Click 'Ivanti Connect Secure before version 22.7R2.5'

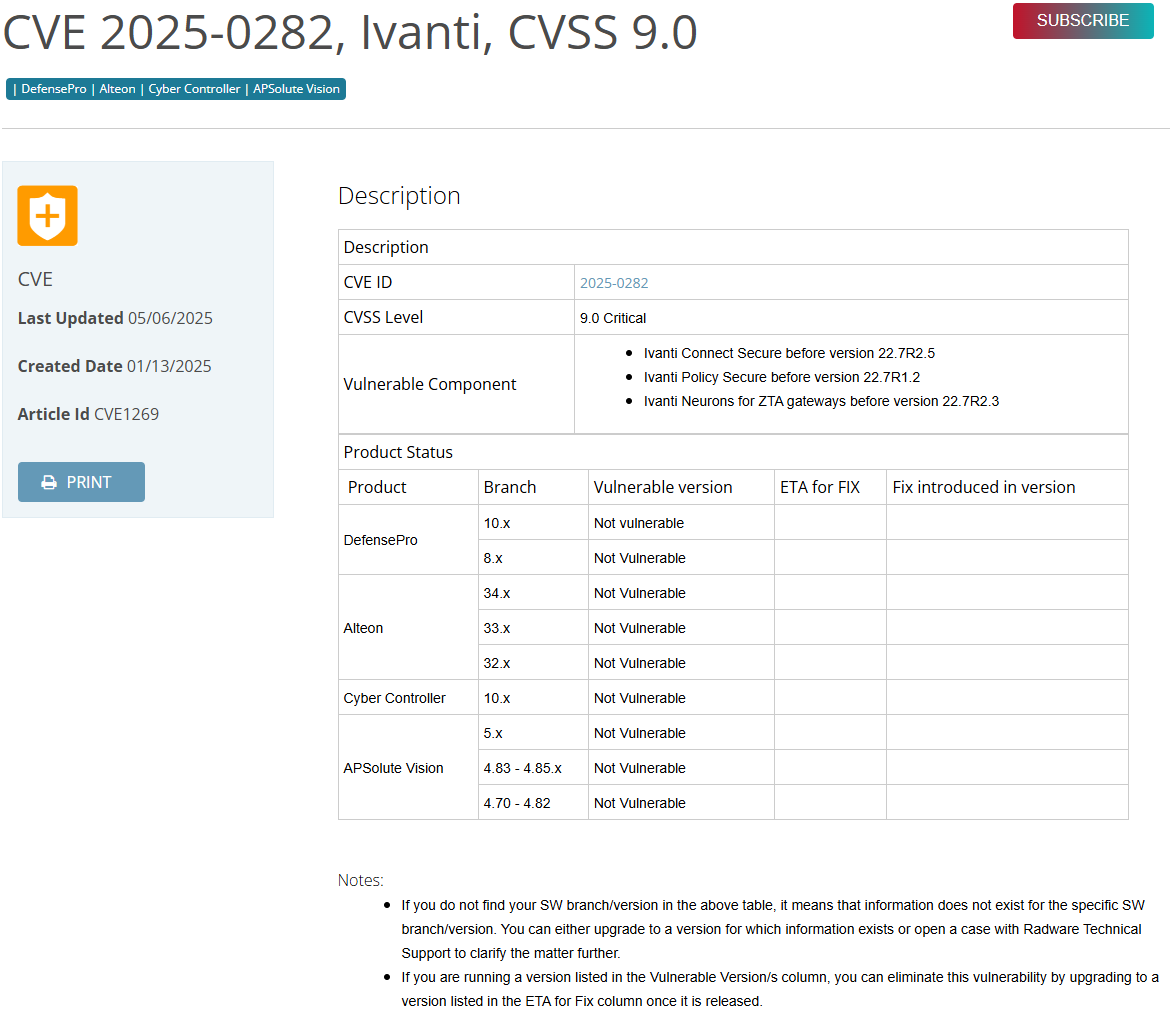(x=789, y=353)
